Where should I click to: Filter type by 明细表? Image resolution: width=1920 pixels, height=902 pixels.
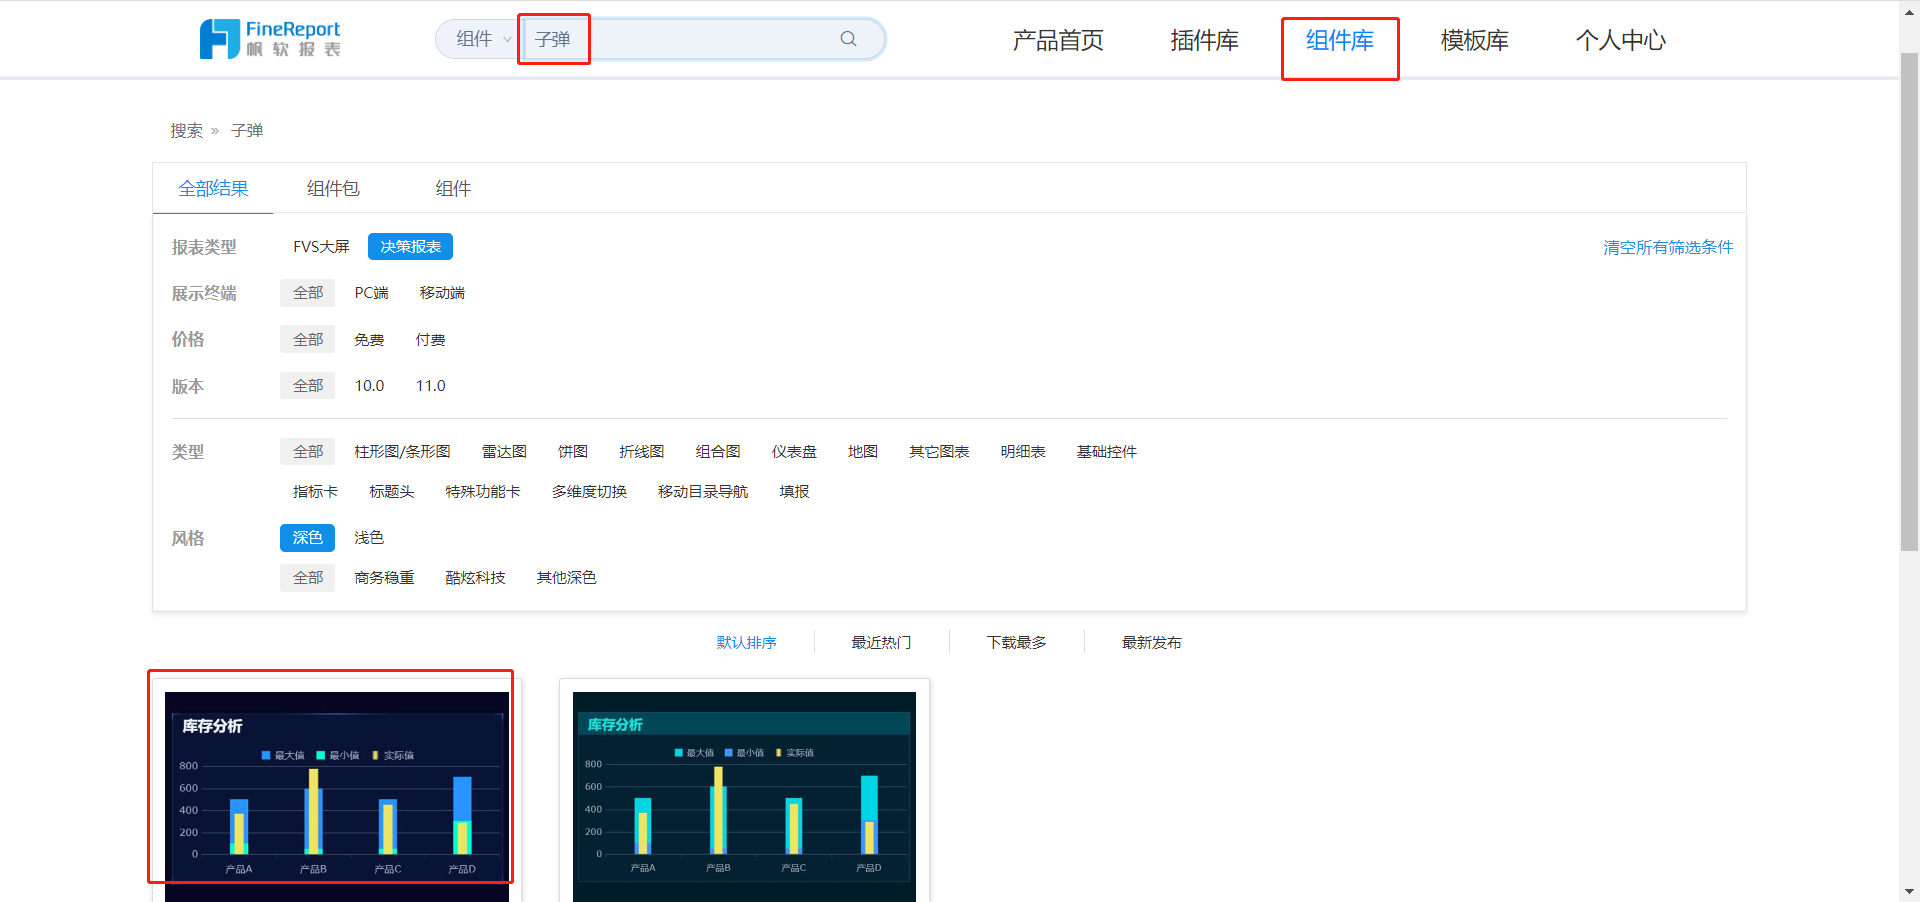(1023, 452)
